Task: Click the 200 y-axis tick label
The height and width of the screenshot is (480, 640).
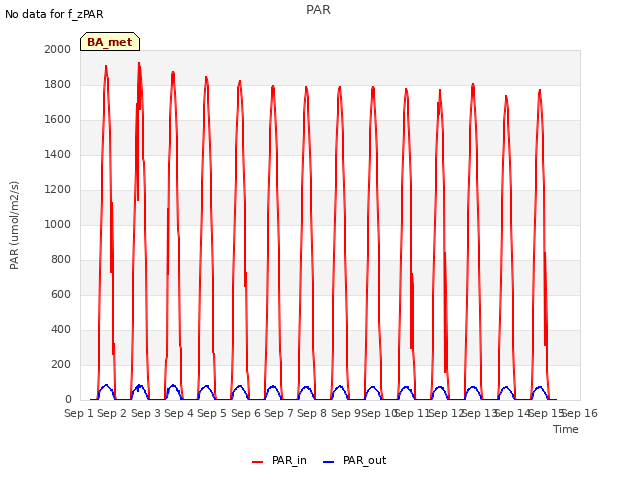Action: tap(61, 364)
